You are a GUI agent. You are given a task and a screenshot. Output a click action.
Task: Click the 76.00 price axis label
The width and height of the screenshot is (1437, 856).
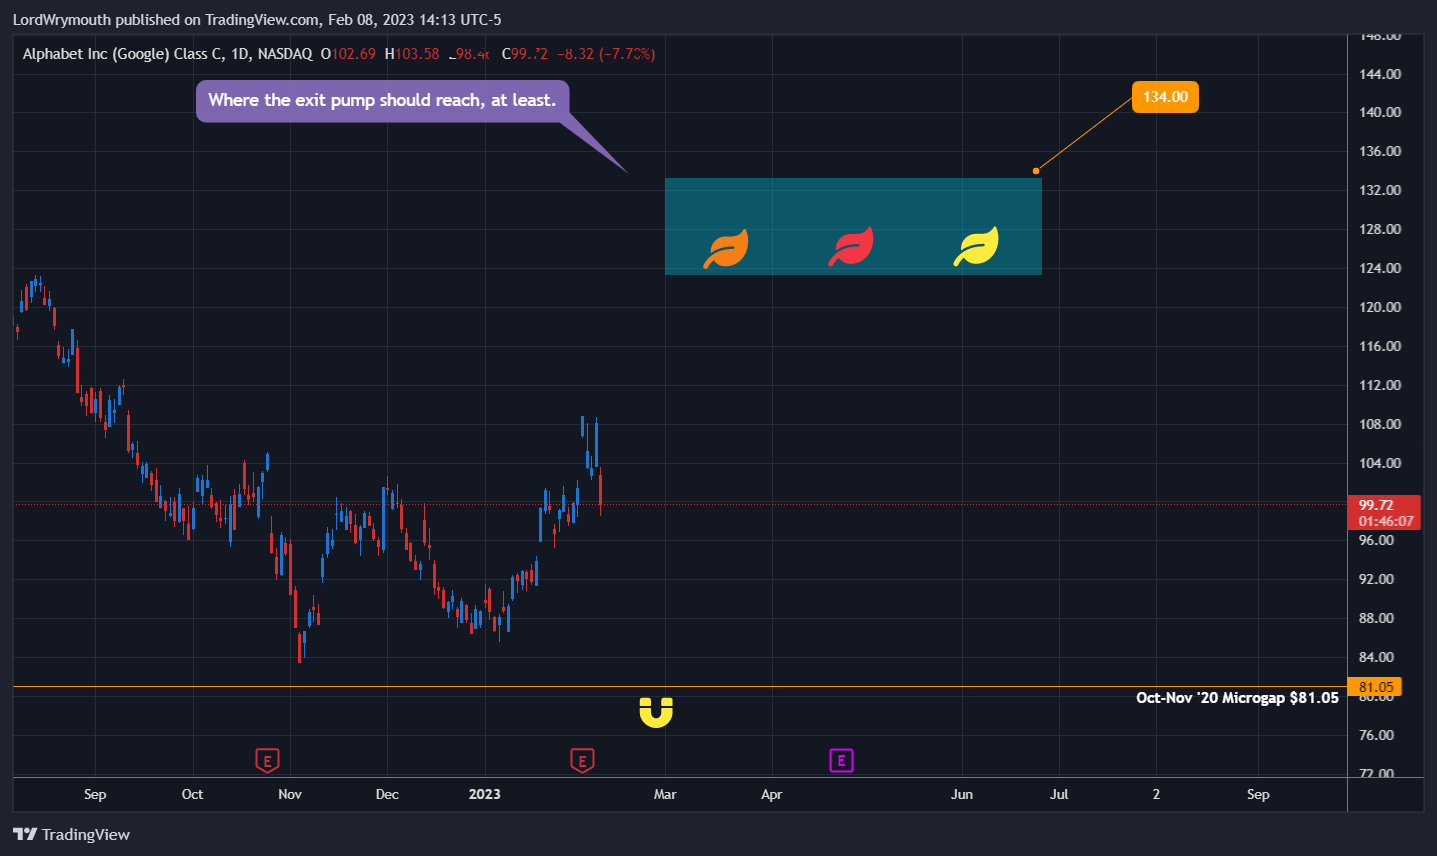coord(1376,735)
